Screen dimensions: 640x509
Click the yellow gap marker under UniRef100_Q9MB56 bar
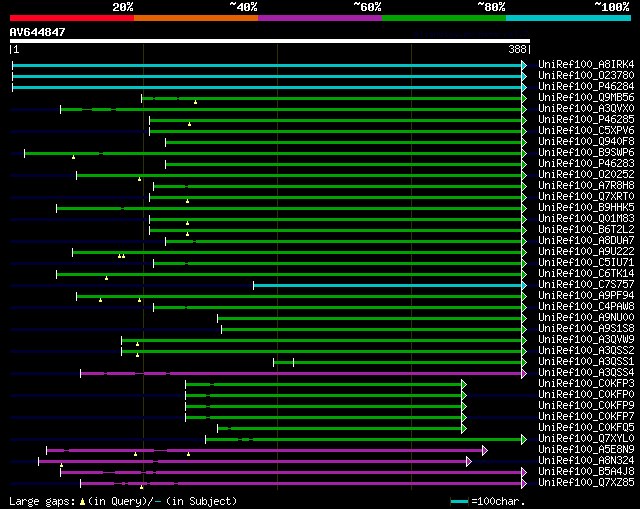tap(196, 102)
